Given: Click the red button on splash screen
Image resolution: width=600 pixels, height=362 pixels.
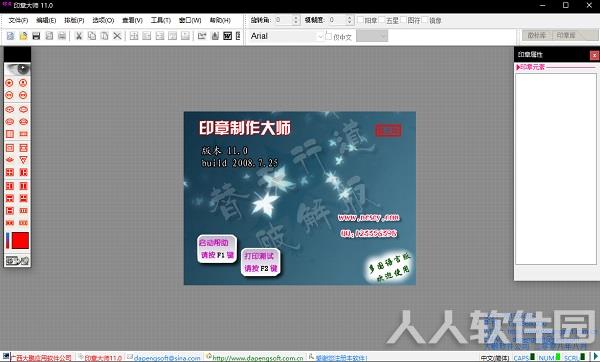Looking at the screenshot, I should tap(389, 130).
